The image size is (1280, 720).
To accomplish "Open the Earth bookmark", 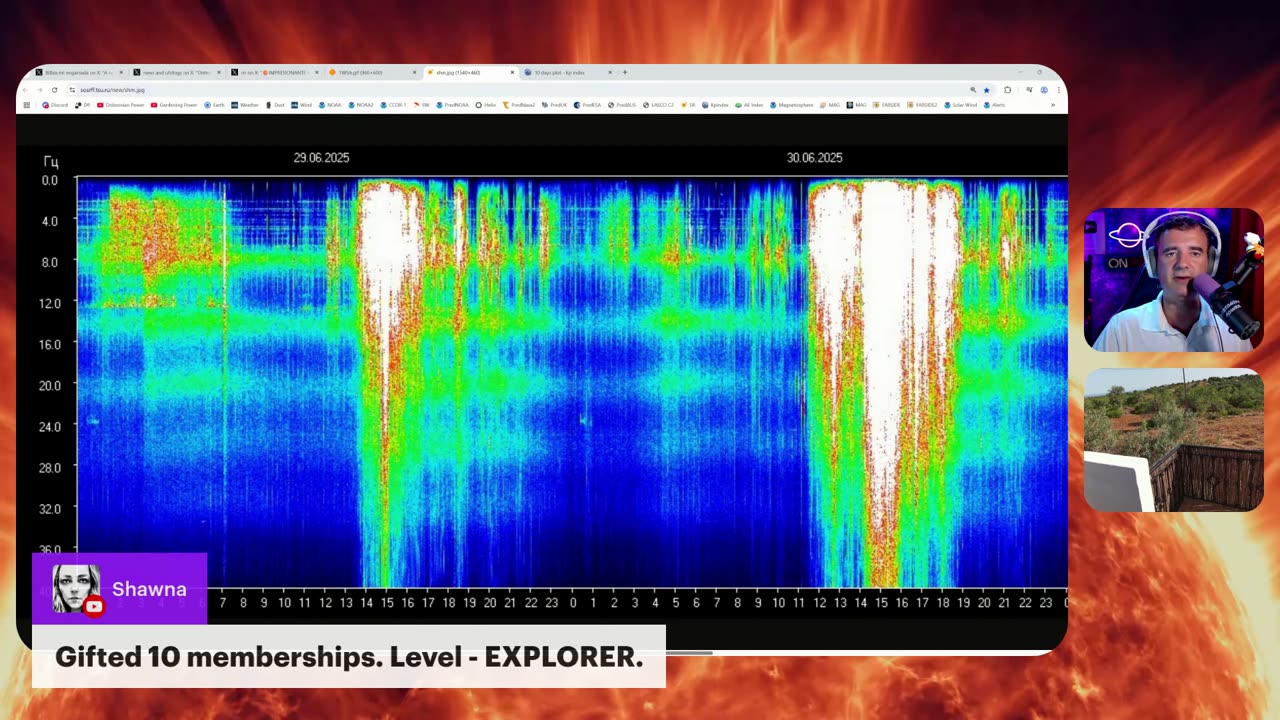I will pyautogui.click(x=214, y=104).
